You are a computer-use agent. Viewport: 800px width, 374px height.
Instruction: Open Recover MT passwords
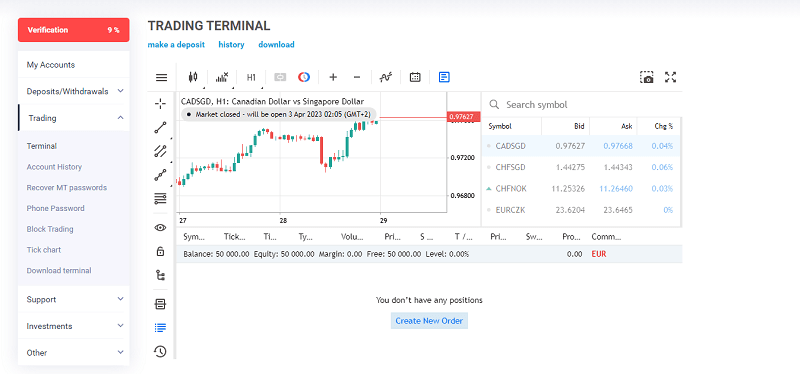pos(67,188)
